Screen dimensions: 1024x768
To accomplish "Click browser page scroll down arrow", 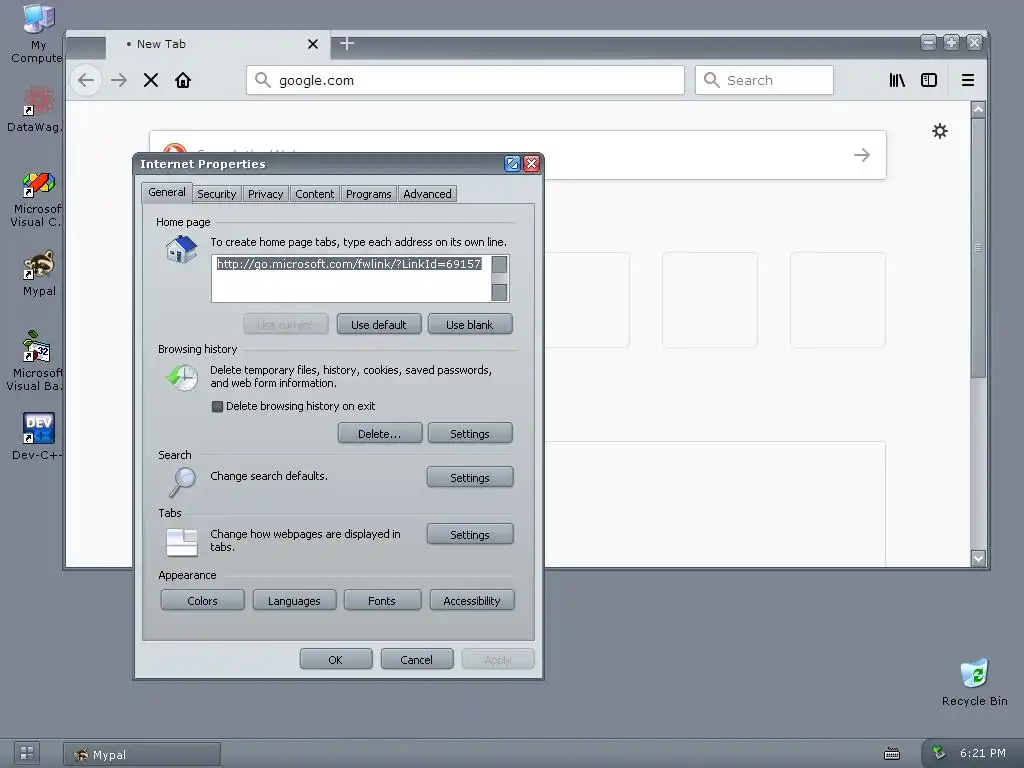I will click(x=978, y=558).
